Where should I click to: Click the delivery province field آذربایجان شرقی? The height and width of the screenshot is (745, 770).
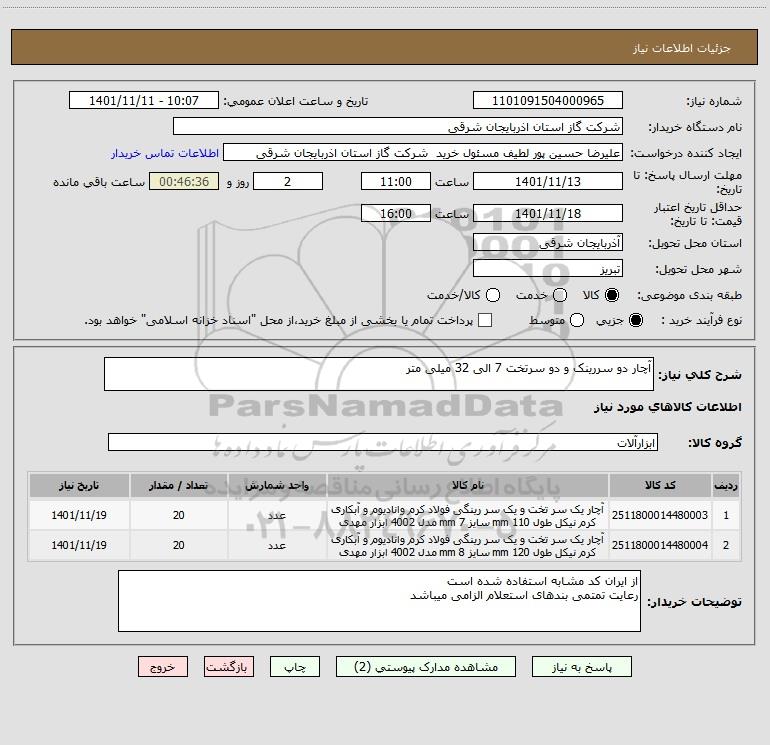tap(548, 242)
